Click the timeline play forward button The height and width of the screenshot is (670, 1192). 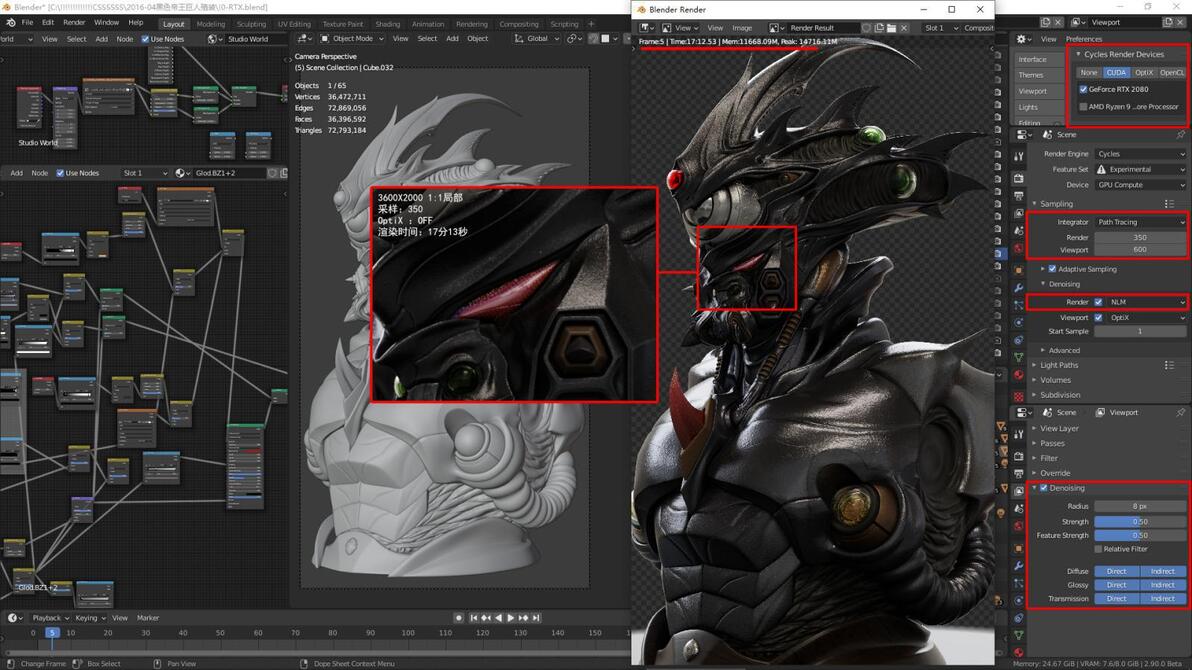tap(510, 618)
